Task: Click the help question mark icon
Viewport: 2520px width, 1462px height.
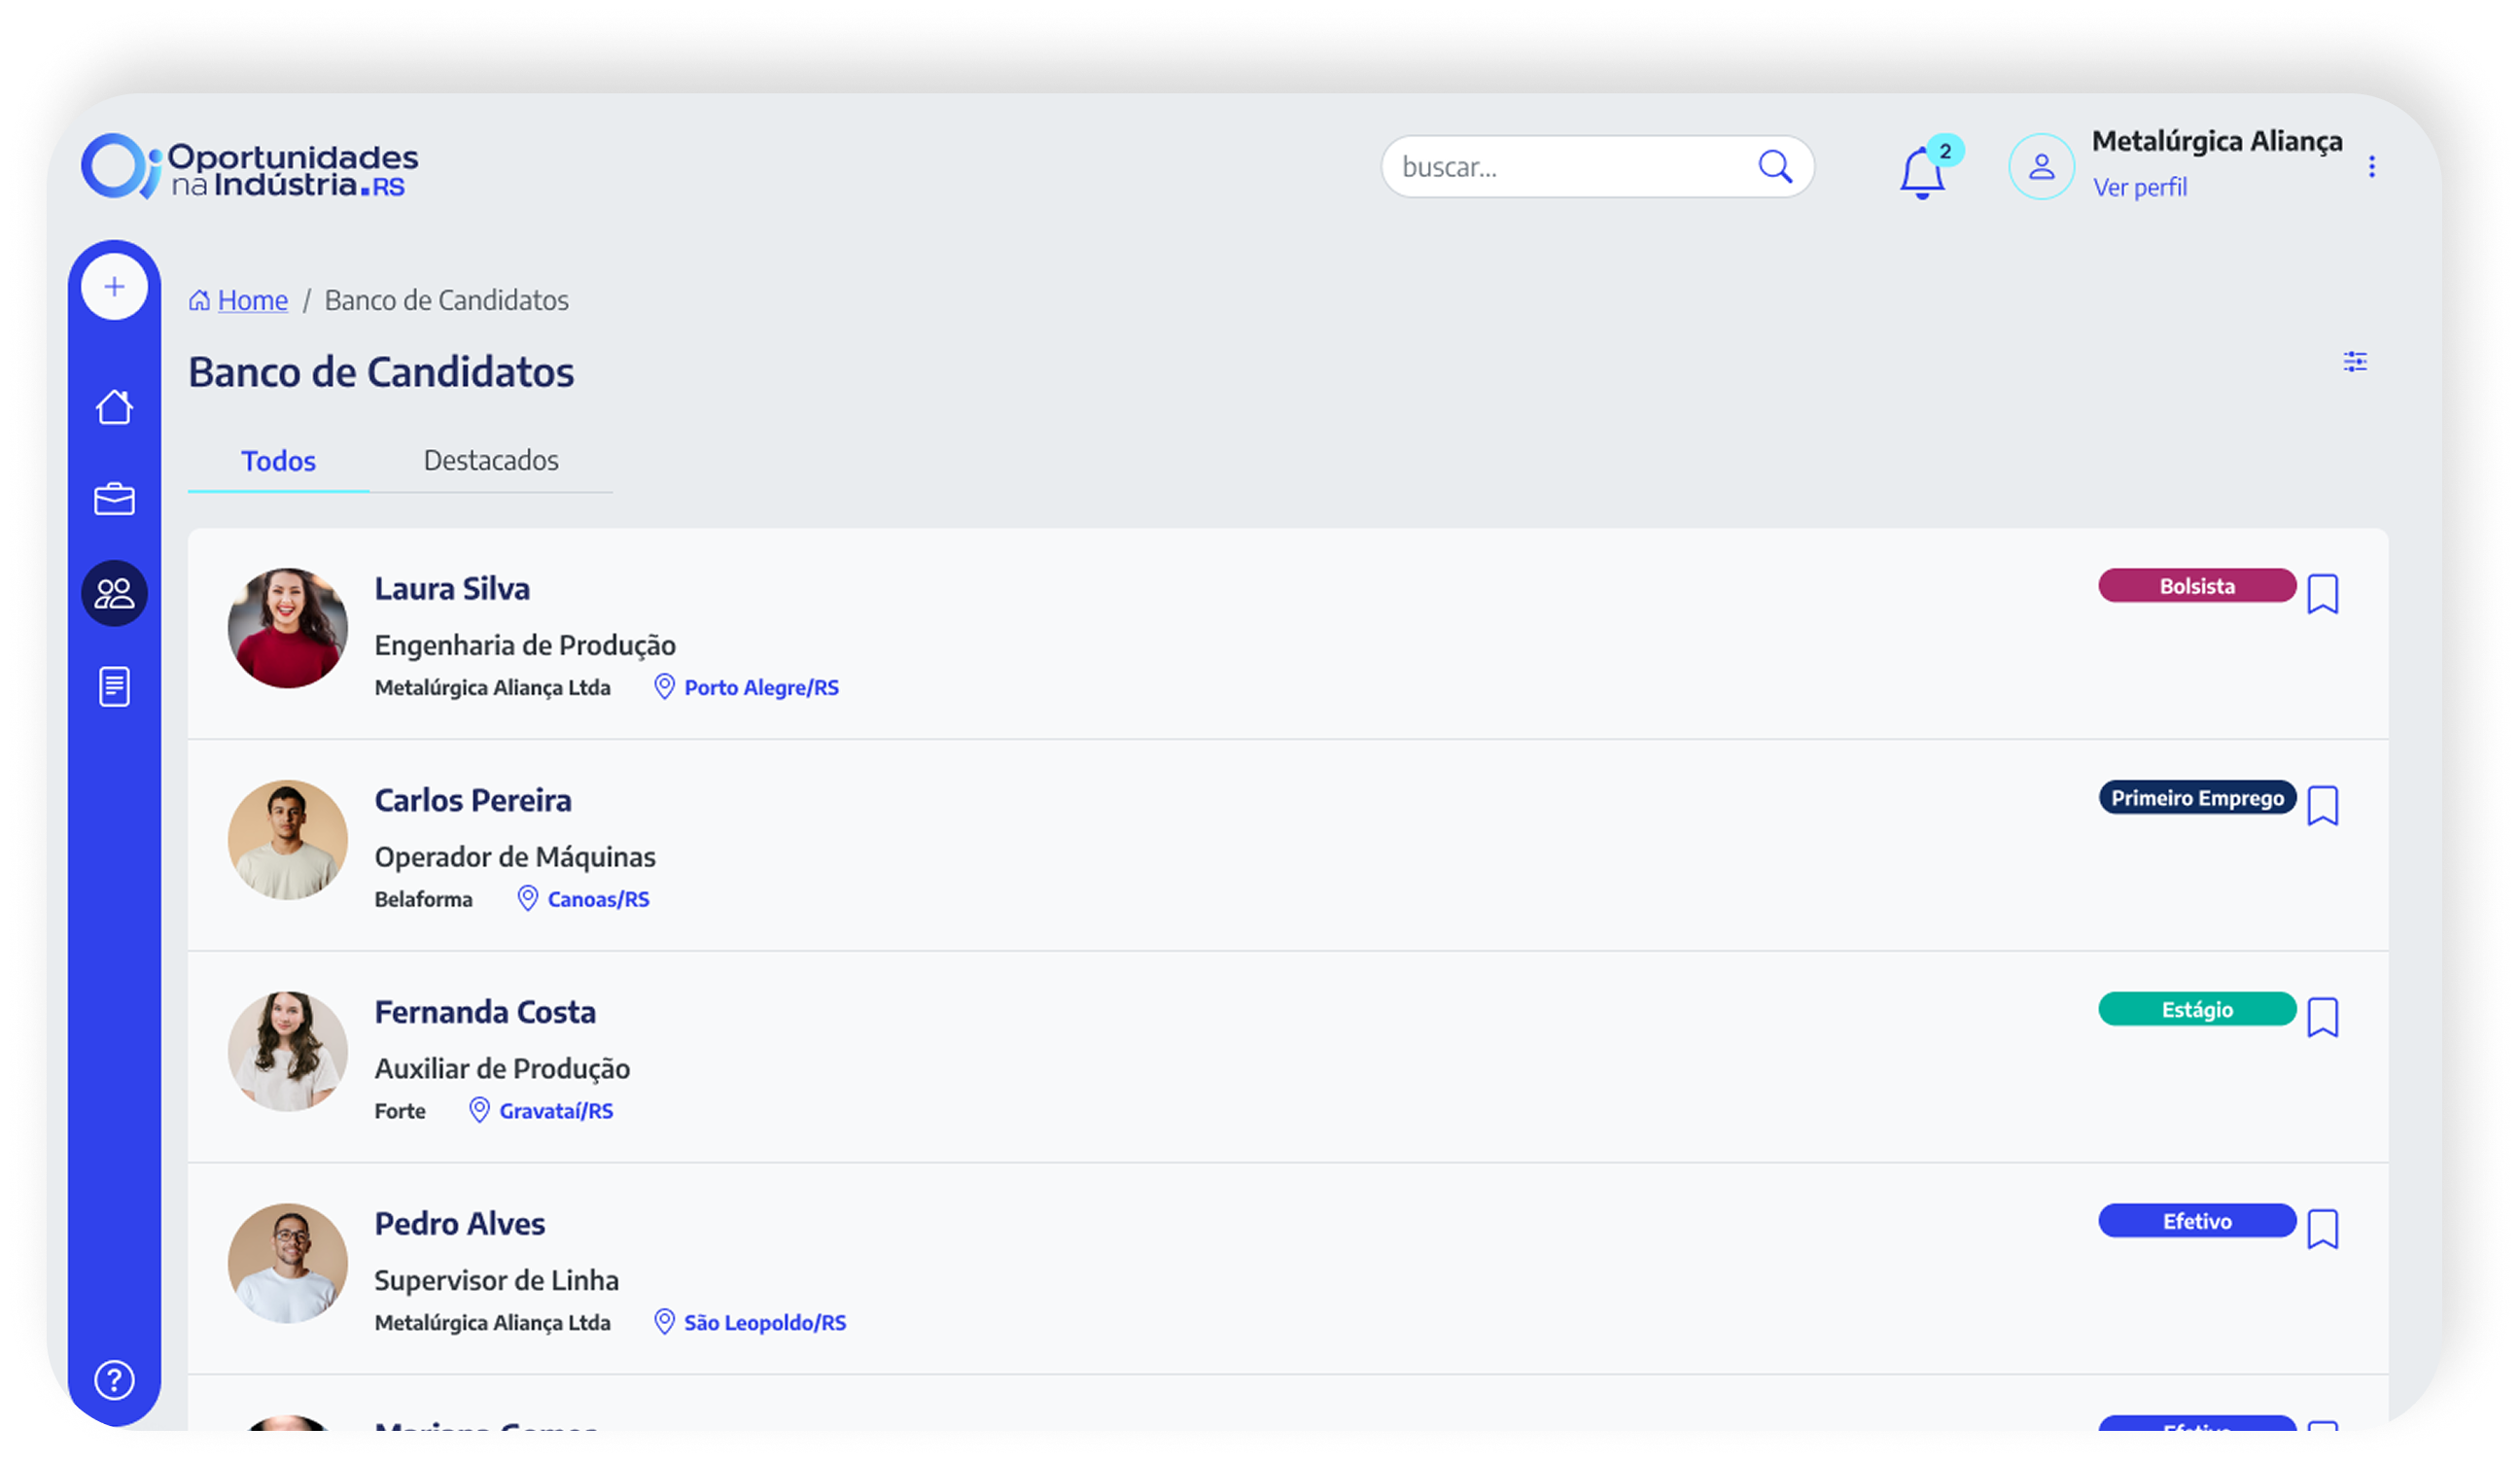Action: pyautogui.click(x=114, y=1380)
